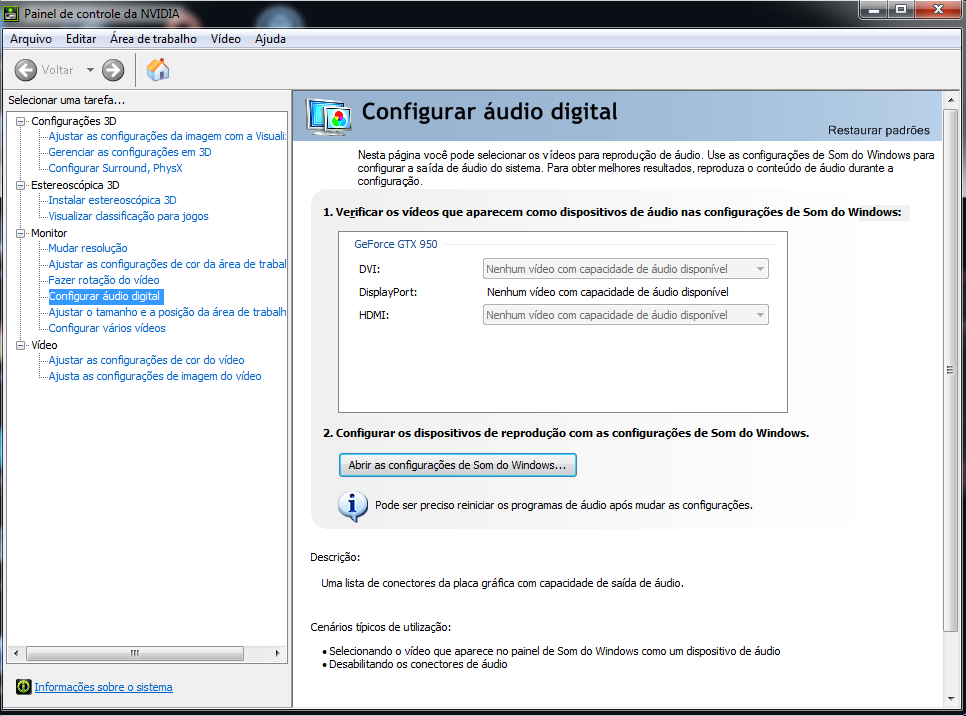Collapse the Configurações 3D tree node
This screenshot has width=966, height=716.
pos(20,121)
